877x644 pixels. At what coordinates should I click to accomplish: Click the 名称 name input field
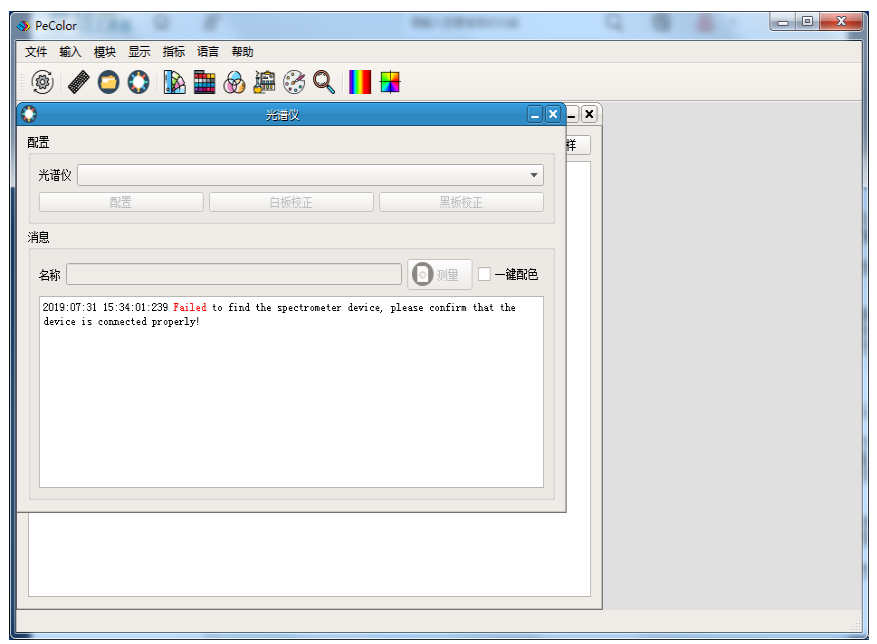(x=234, y=274)
